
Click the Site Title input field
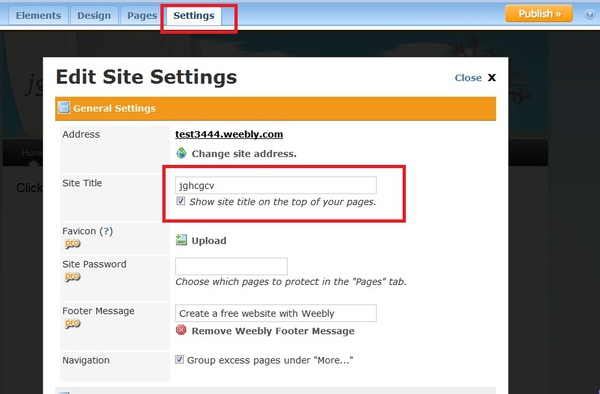[276, 185]
